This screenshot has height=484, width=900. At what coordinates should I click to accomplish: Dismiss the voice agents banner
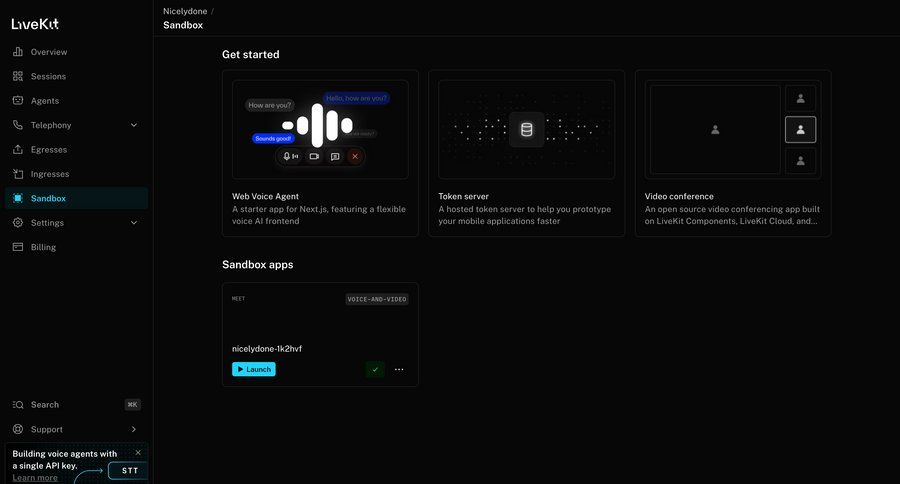[x=138, y=452]
